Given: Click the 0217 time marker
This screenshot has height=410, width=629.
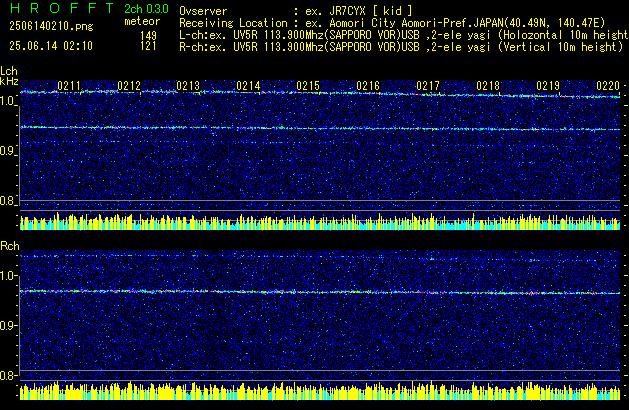Looking at the screenshot, I should (x=428, y=86).
